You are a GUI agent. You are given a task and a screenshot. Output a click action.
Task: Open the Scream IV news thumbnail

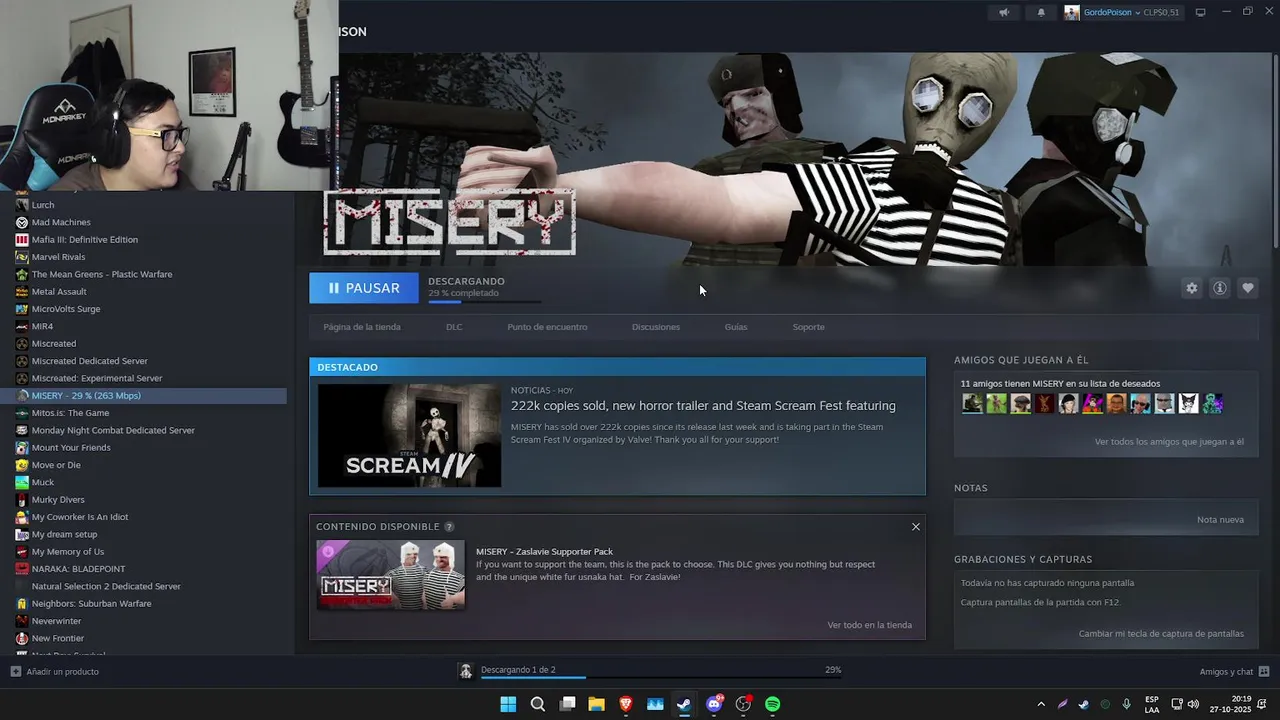pos(409,435)
